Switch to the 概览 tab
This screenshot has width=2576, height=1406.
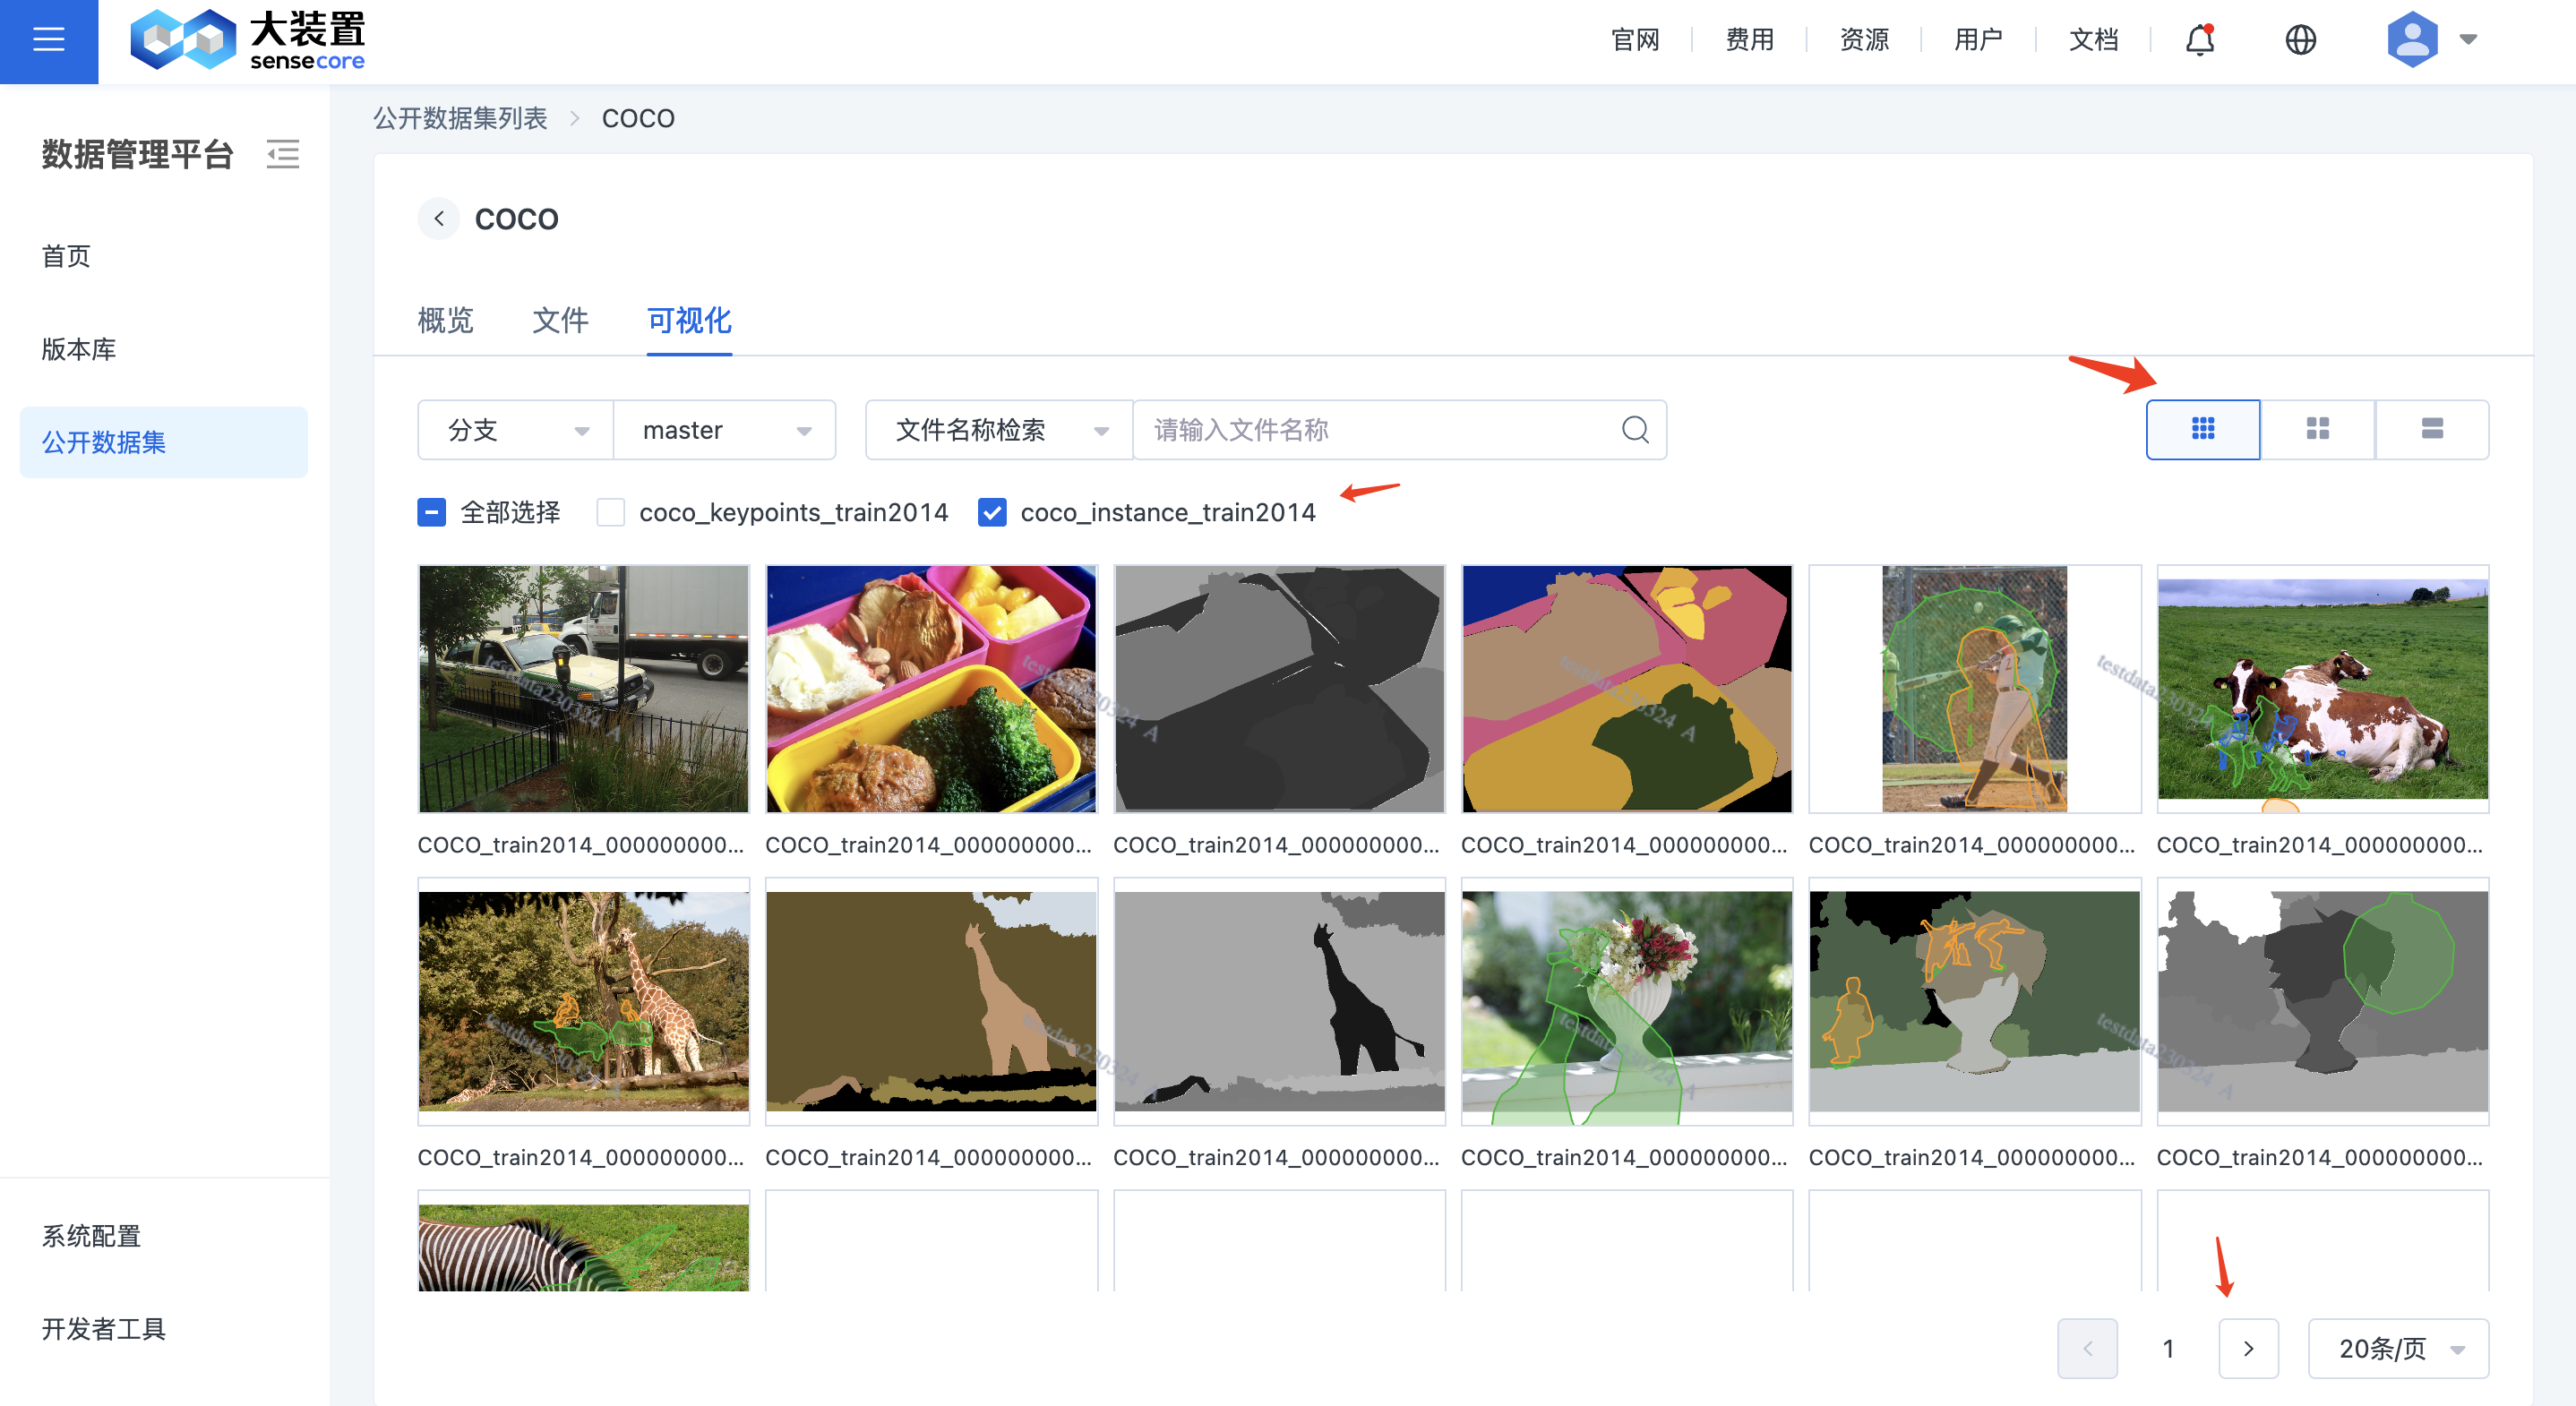tap(446, 321)
